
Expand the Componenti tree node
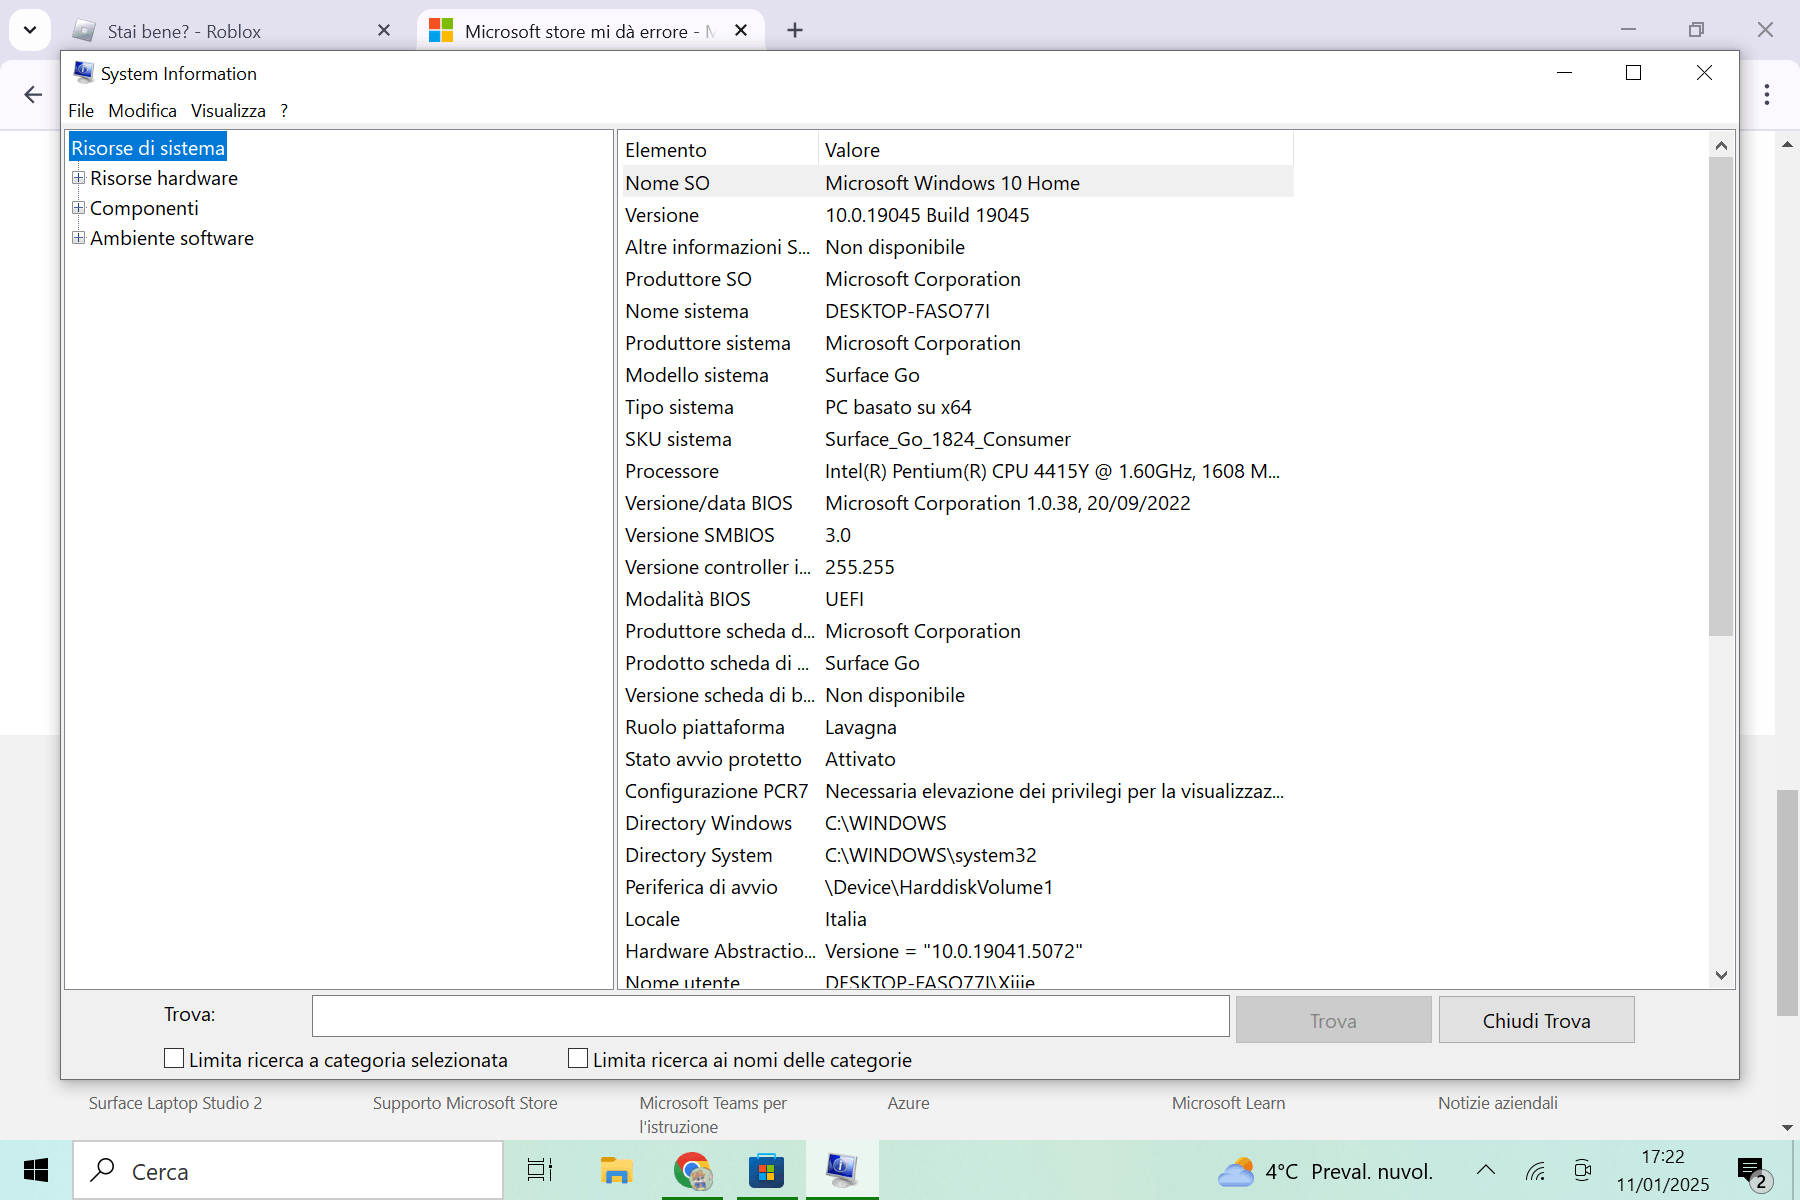tap(78, 208)
